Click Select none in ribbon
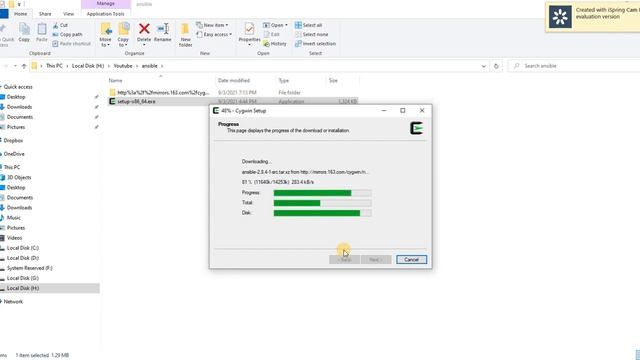640x360 pixels. tap(311, 34)
